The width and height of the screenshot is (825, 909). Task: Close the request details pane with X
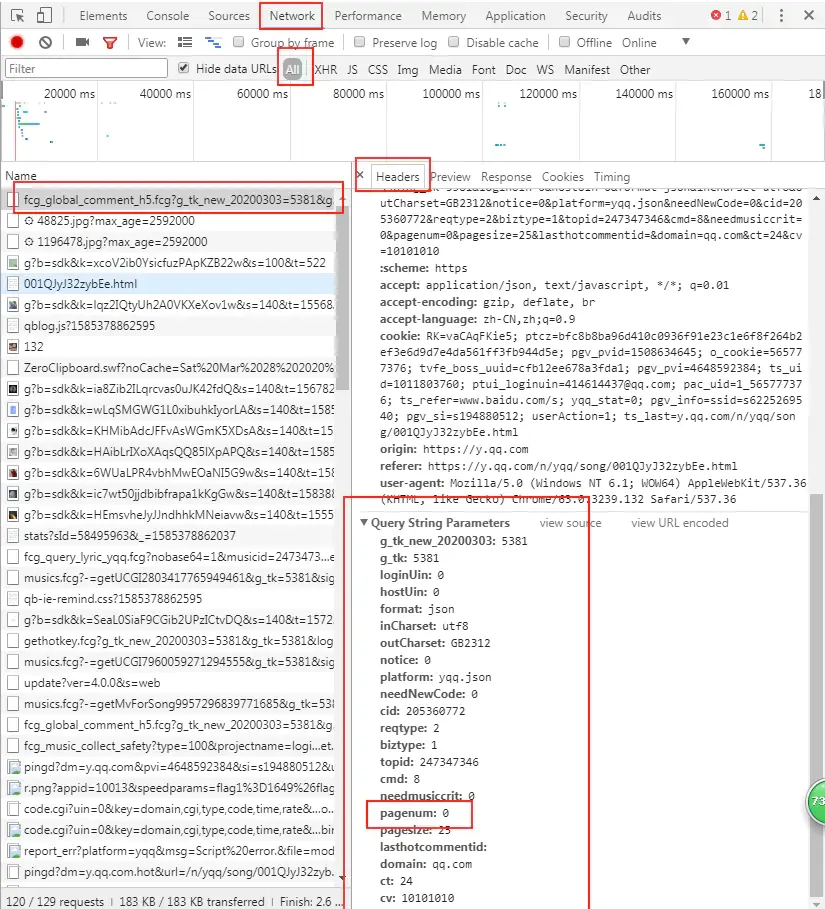(360, 174)
